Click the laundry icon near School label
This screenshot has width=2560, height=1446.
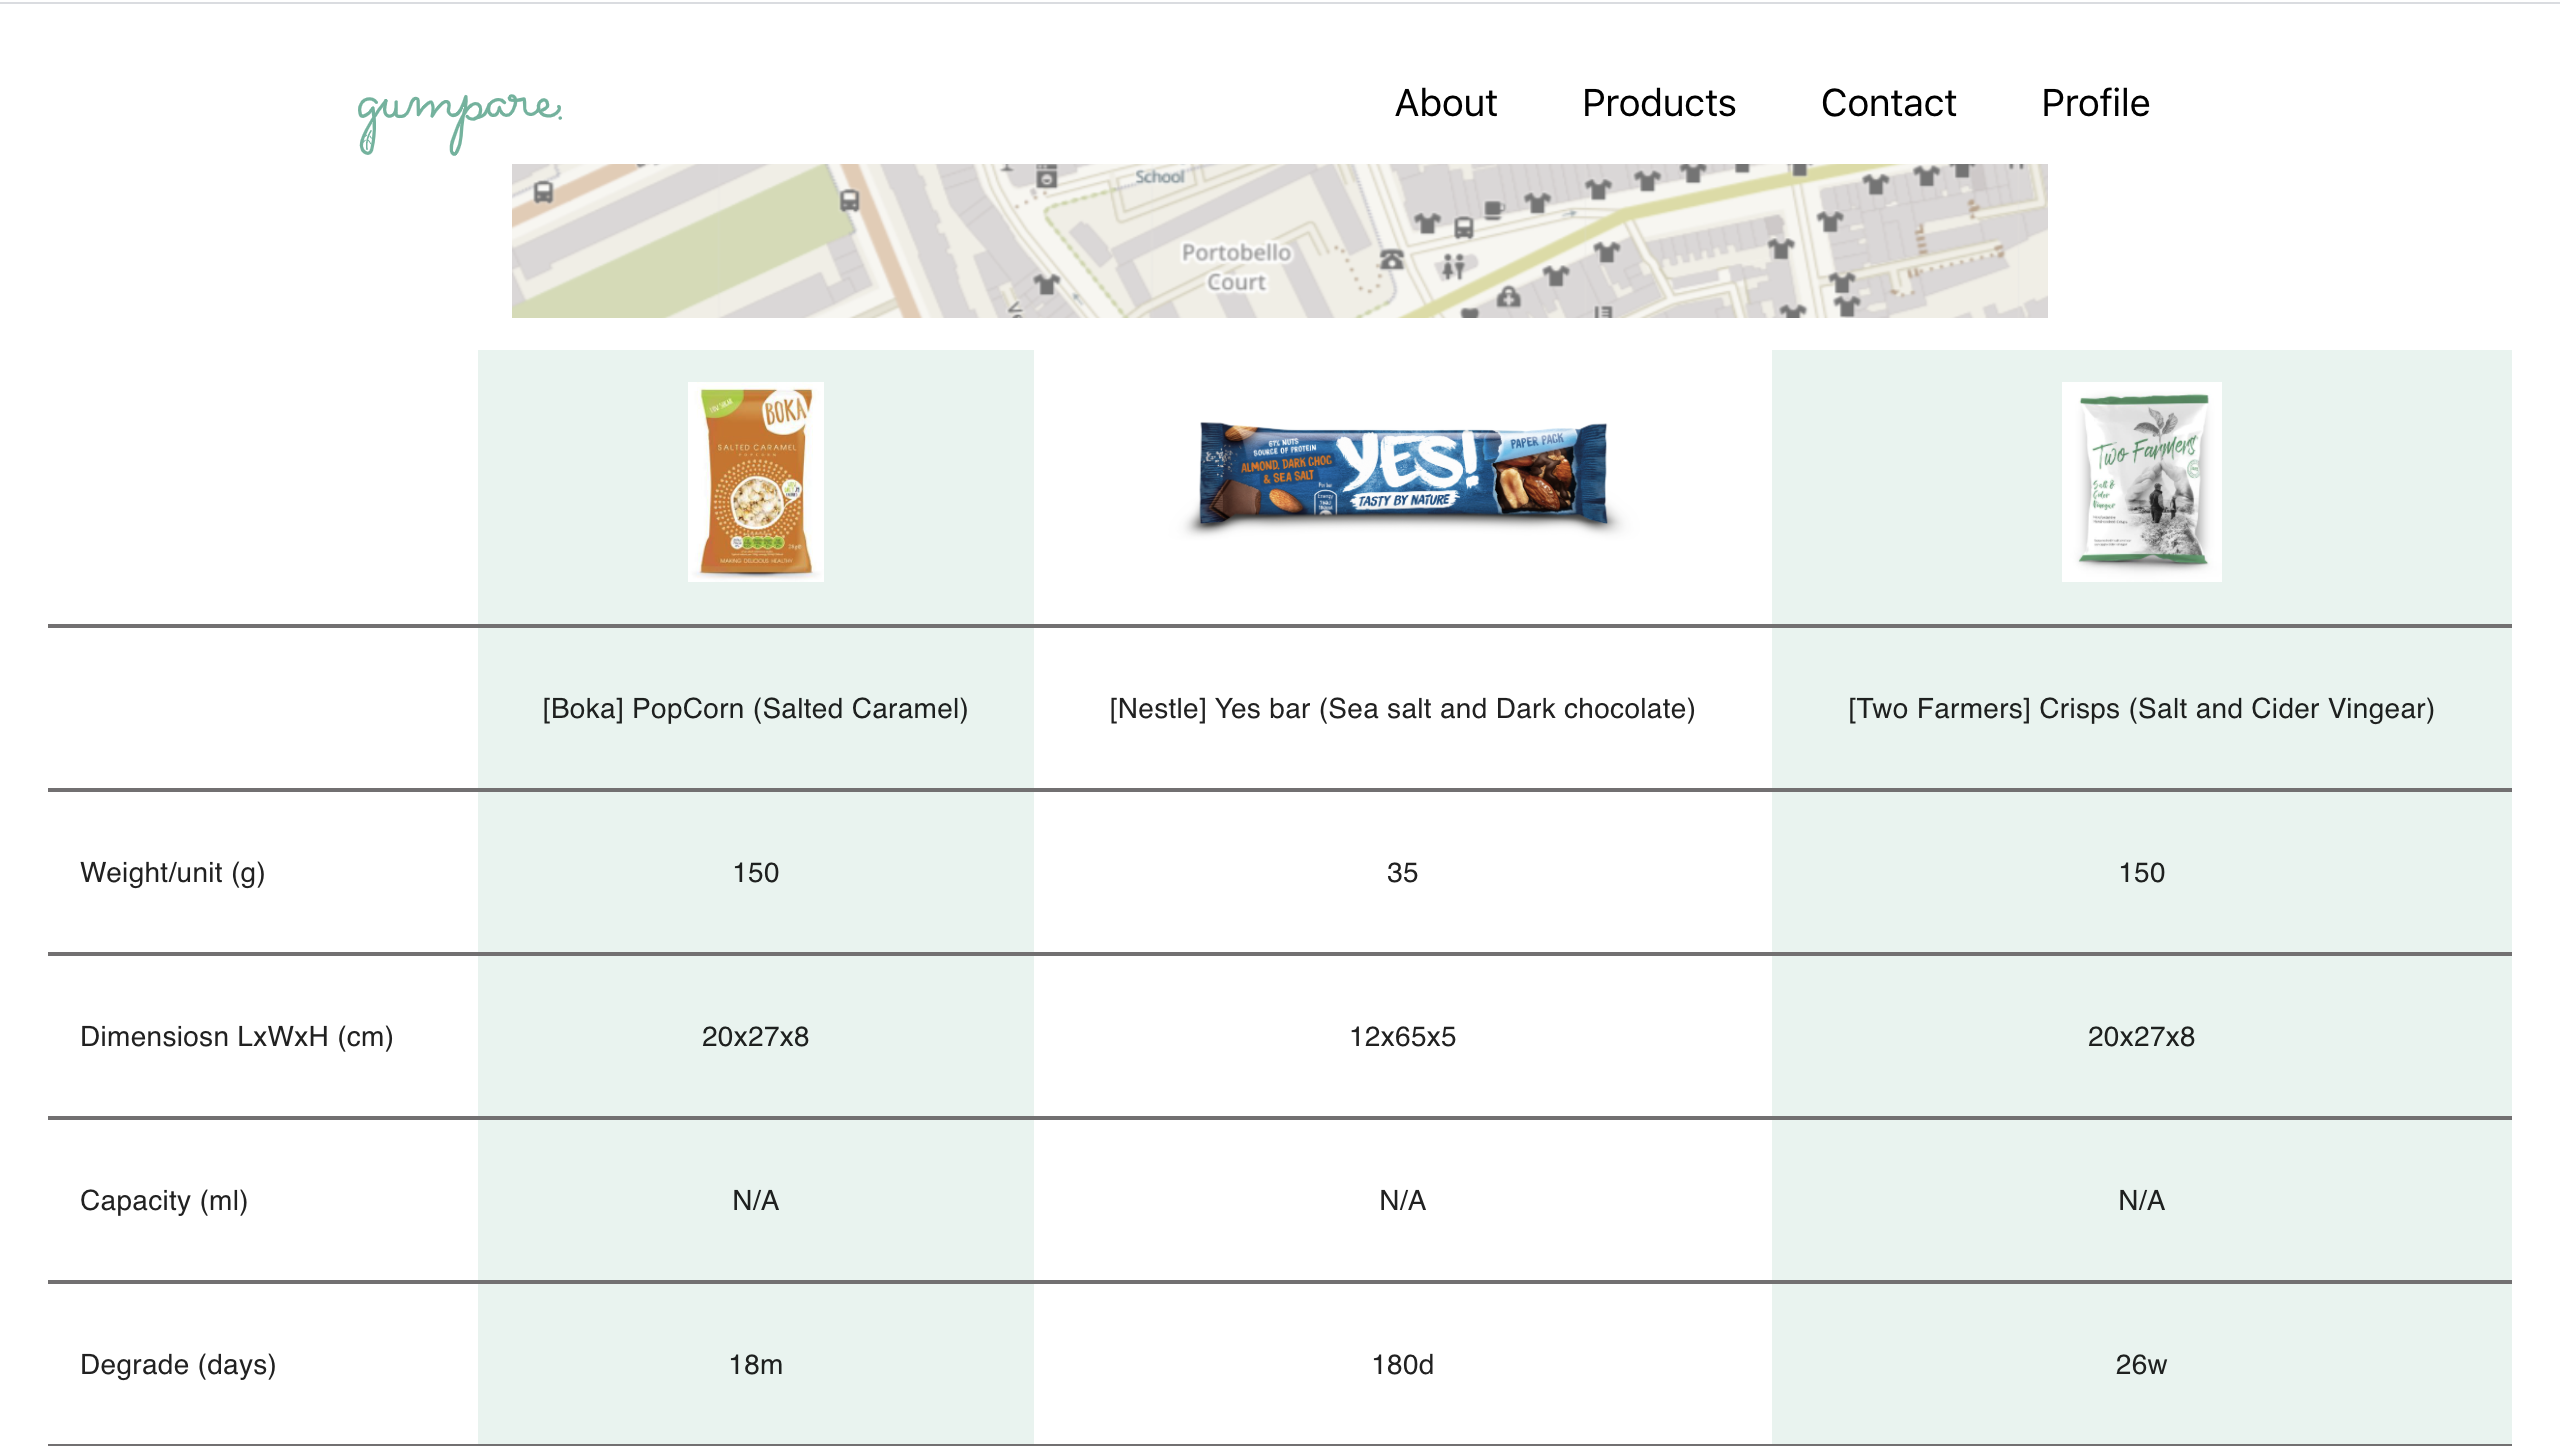click(1047, 178)
